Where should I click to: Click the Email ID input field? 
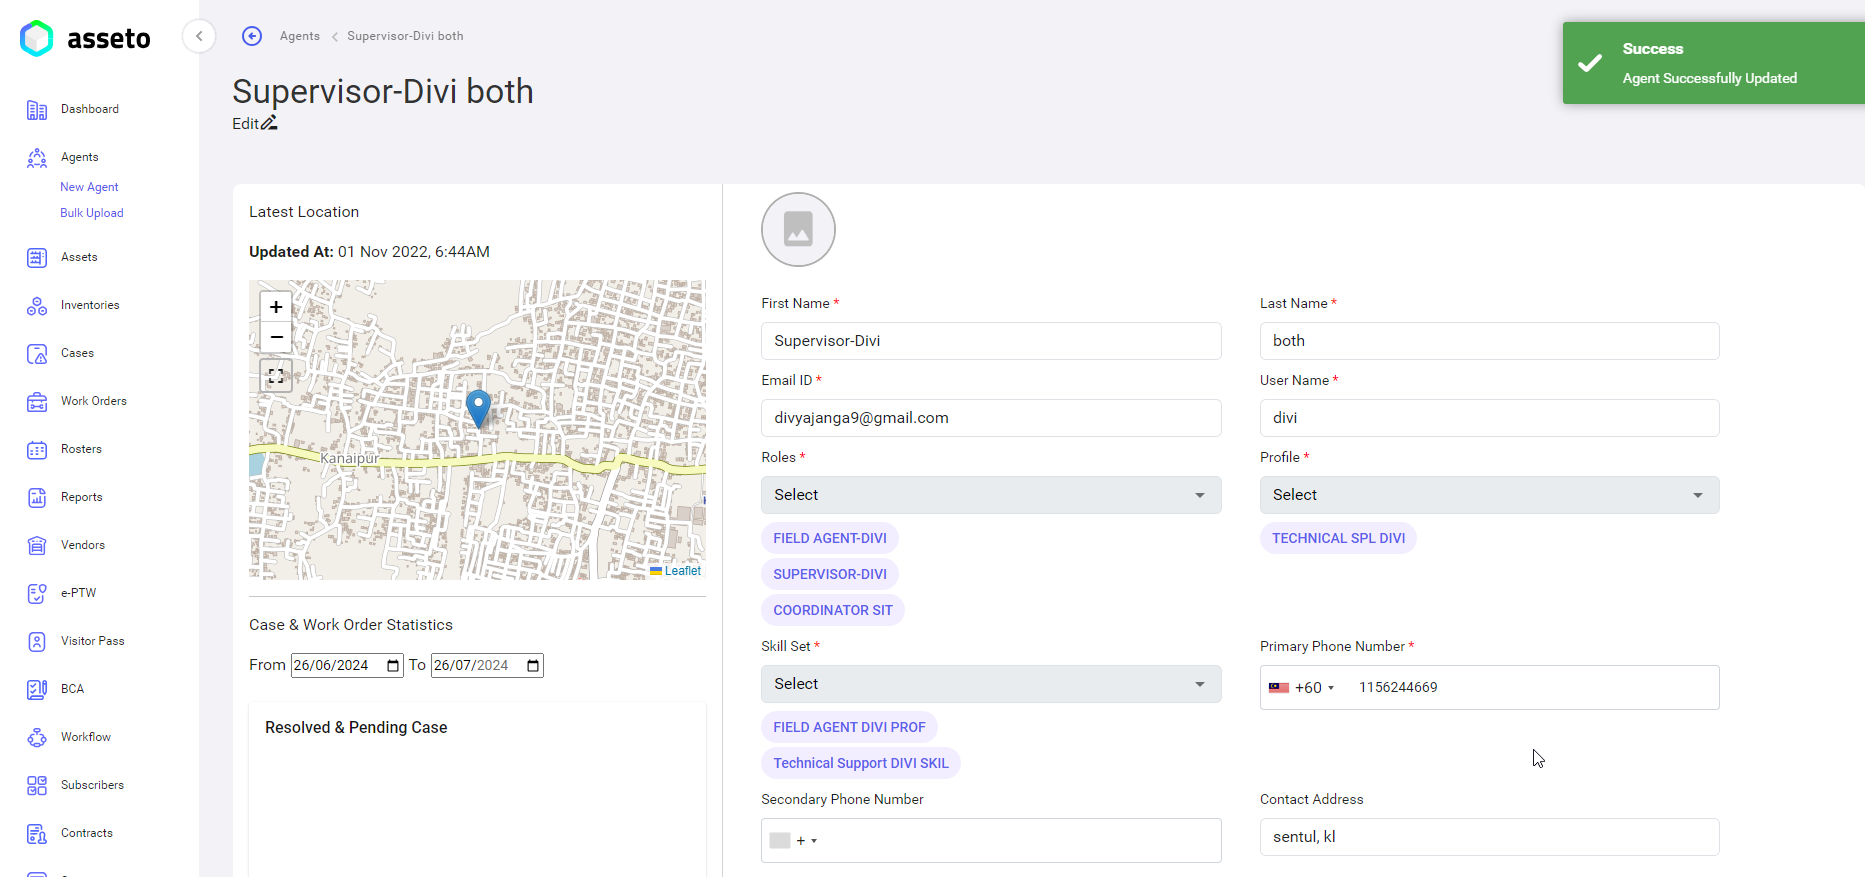pyautogui.click(x=991, y=418)
